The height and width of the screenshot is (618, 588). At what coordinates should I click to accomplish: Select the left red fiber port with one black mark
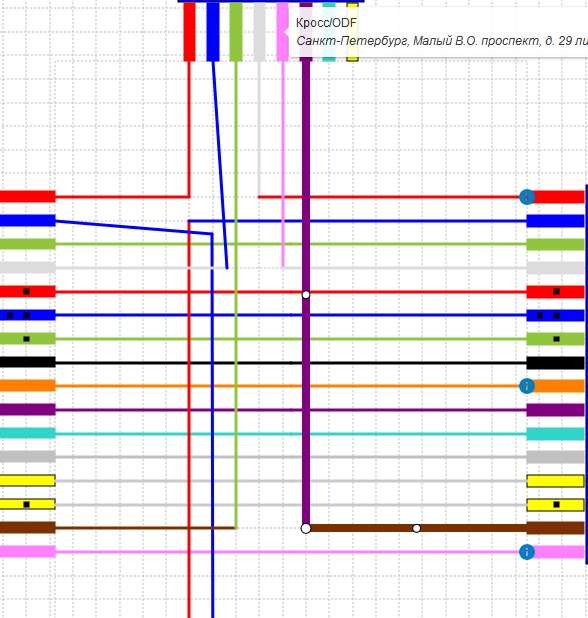[28, 292]
